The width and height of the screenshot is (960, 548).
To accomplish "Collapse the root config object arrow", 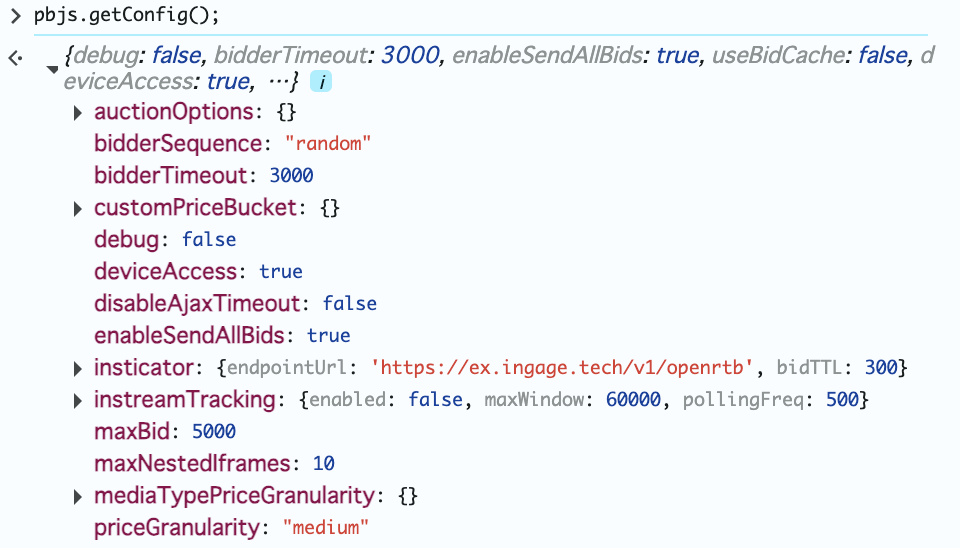I will tap(53, 69).
